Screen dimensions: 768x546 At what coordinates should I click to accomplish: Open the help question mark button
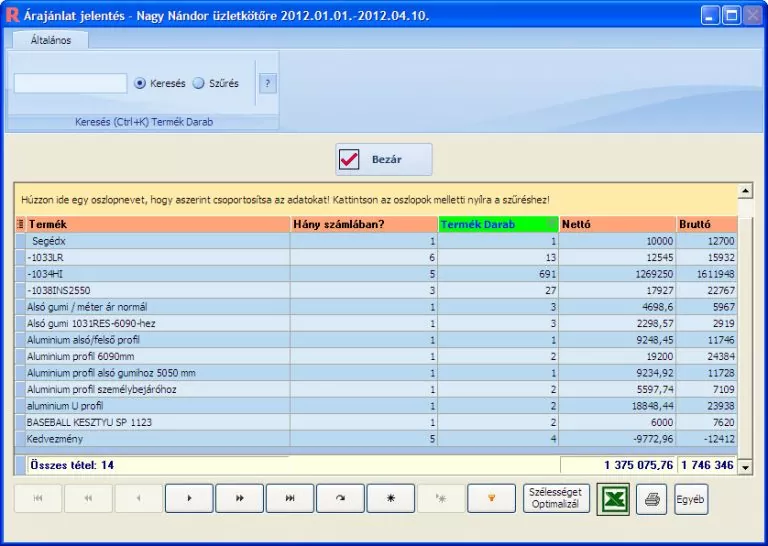[268, 84]
